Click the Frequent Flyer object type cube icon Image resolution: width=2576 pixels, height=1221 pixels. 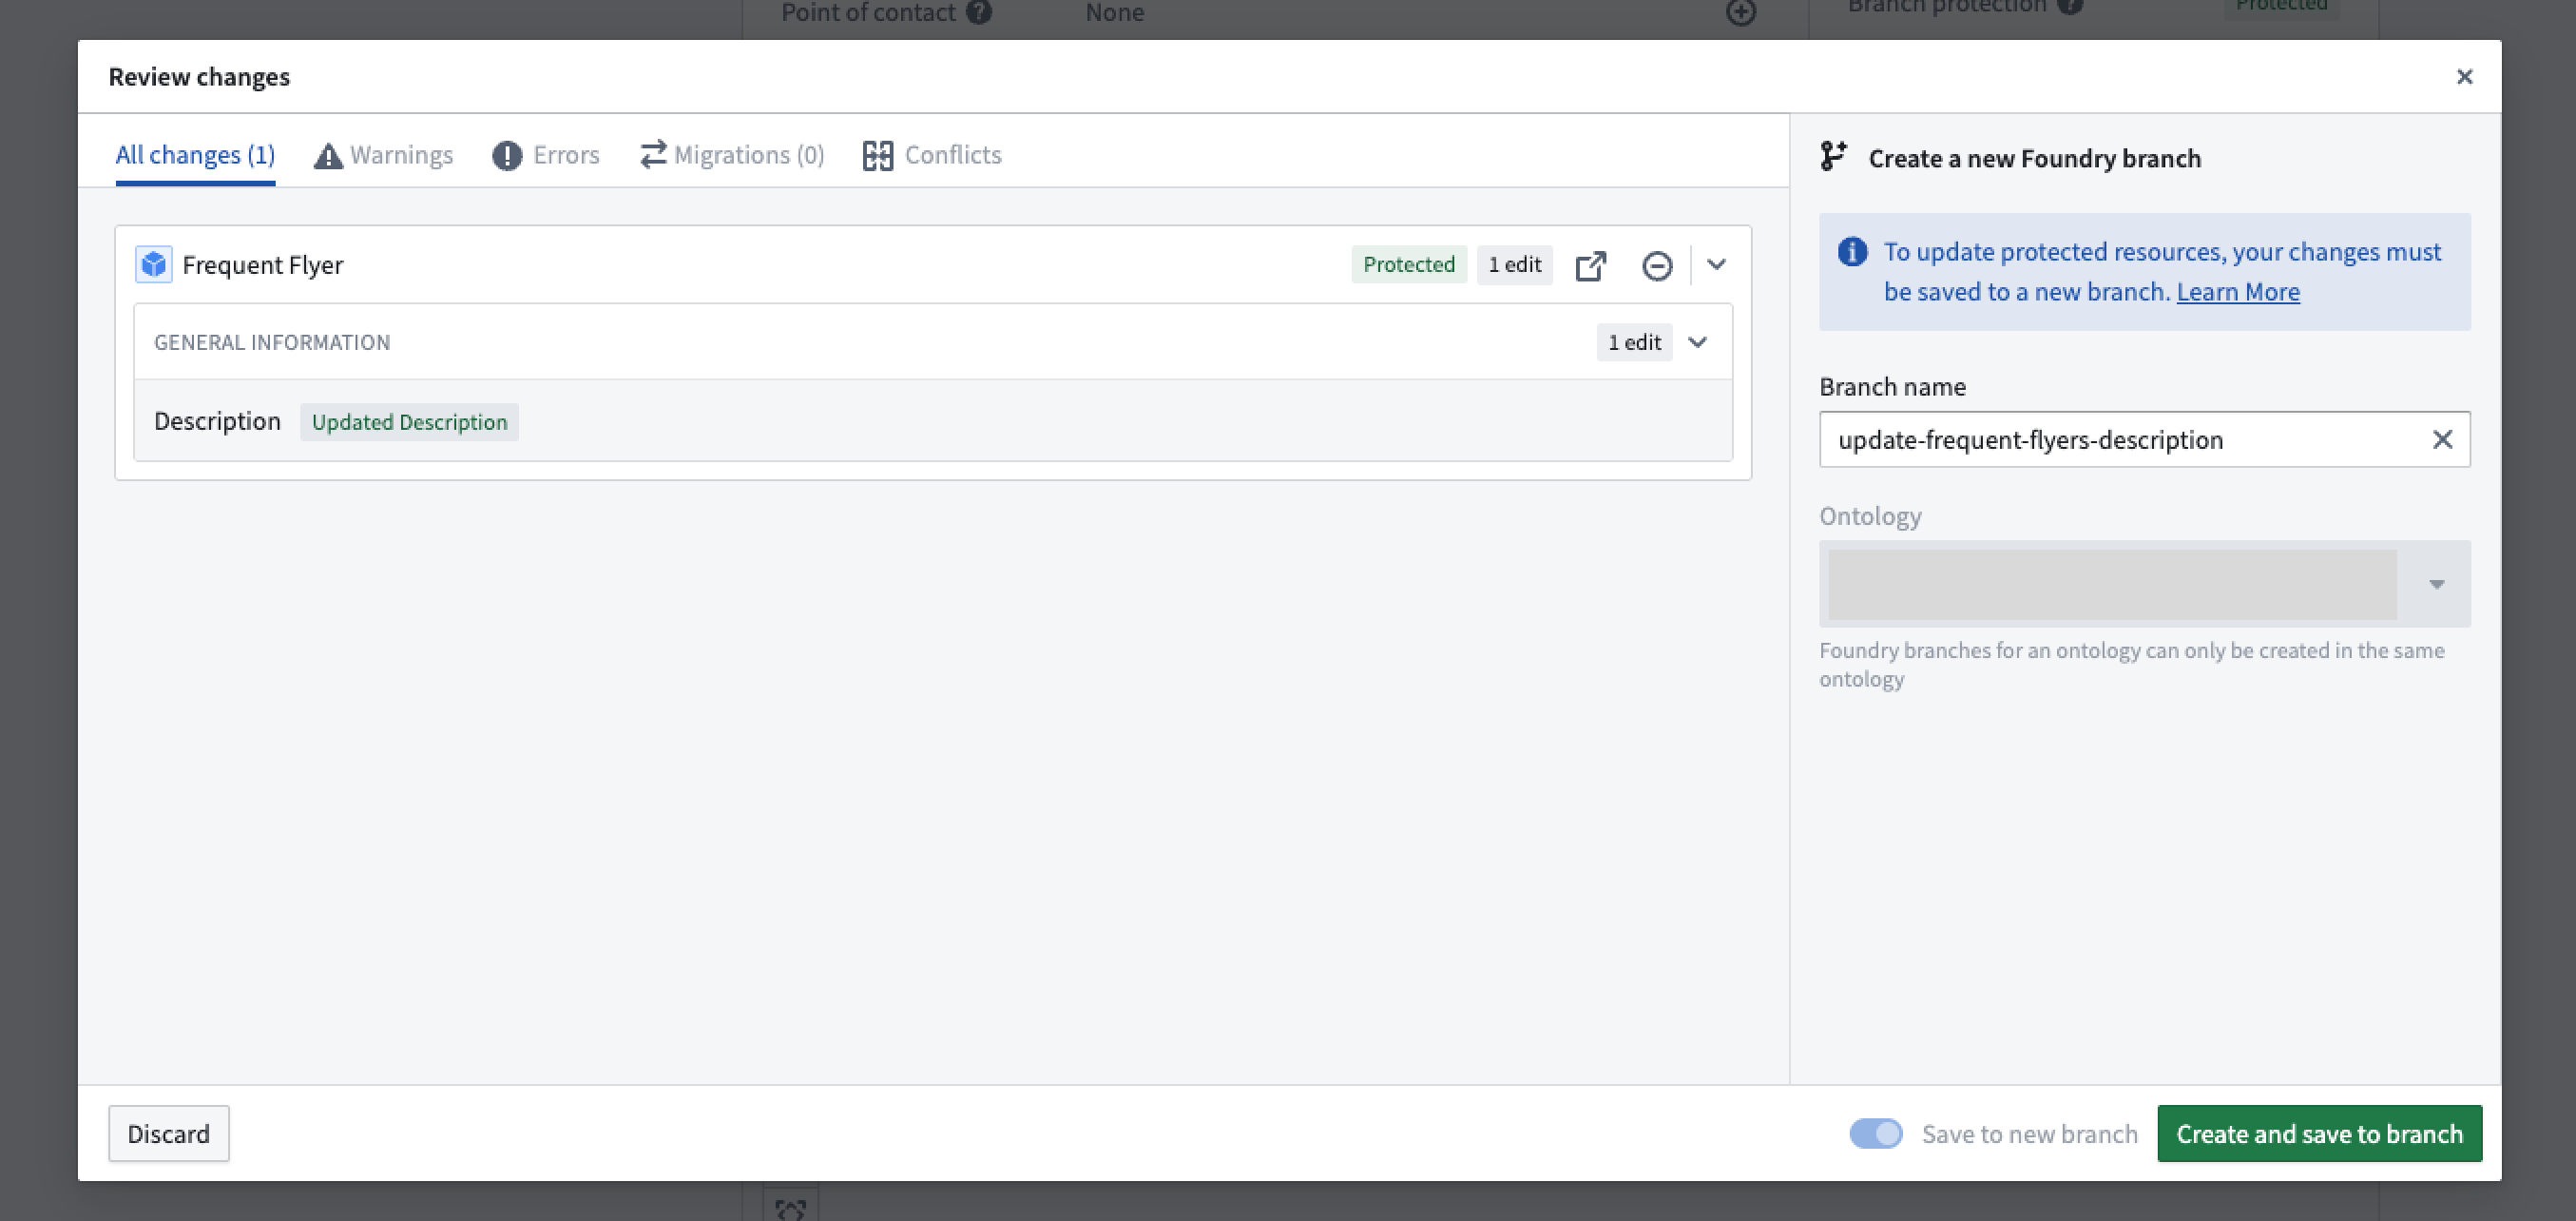154,264
